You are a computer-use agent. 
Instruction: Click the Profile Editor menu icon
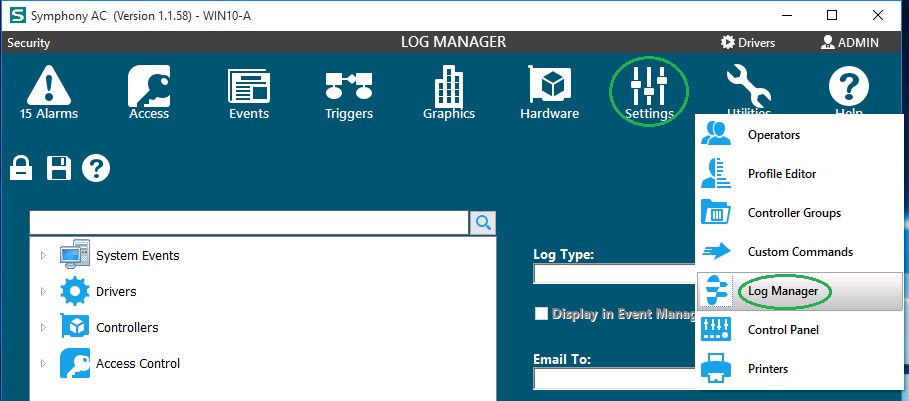coord(716,173)
